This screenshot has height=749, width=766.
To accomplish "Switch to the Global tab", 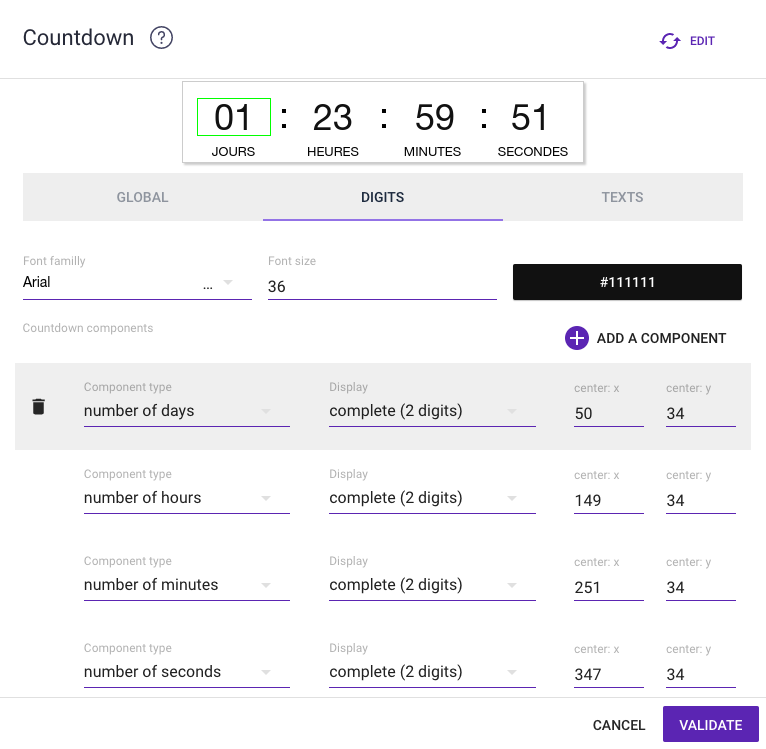I will click(142, 197).
